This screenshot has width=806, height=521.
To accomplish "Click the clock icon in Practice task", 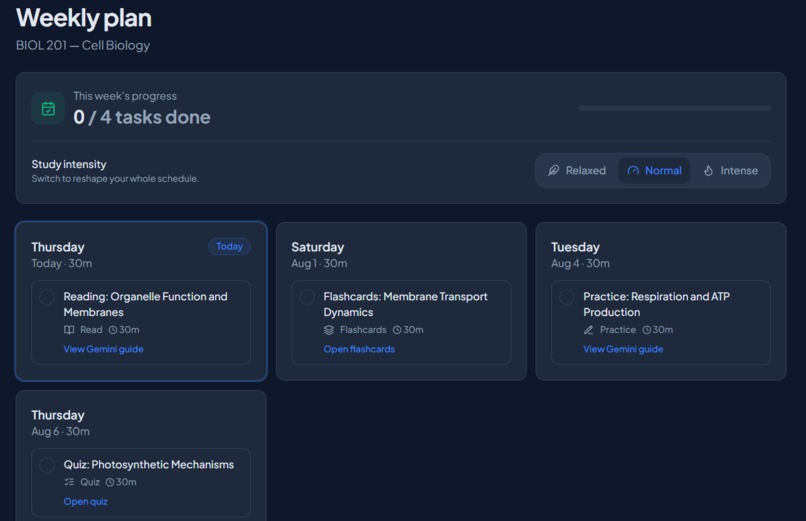I will coord(647,330).
